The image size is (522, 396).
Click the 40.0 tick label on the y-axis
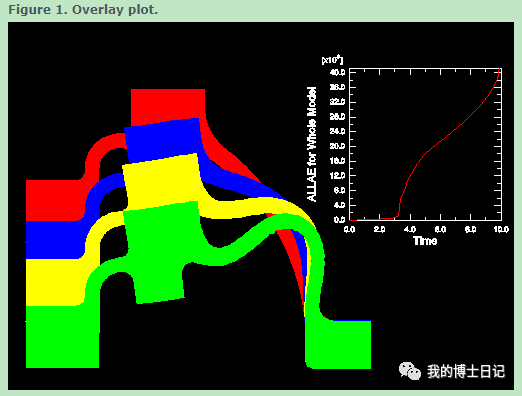pos(337,72)
